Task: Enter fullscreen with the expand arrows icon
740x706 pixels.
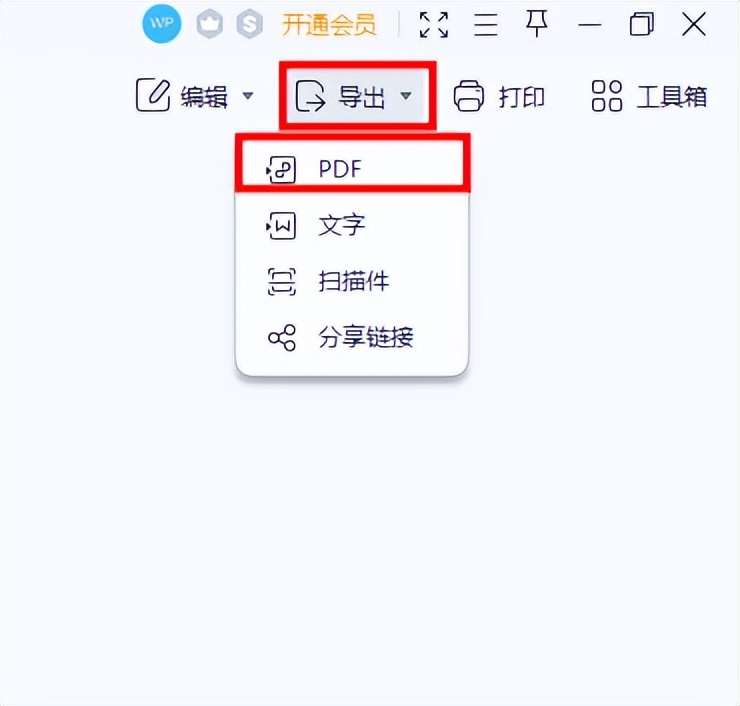Action: [434, 25]
